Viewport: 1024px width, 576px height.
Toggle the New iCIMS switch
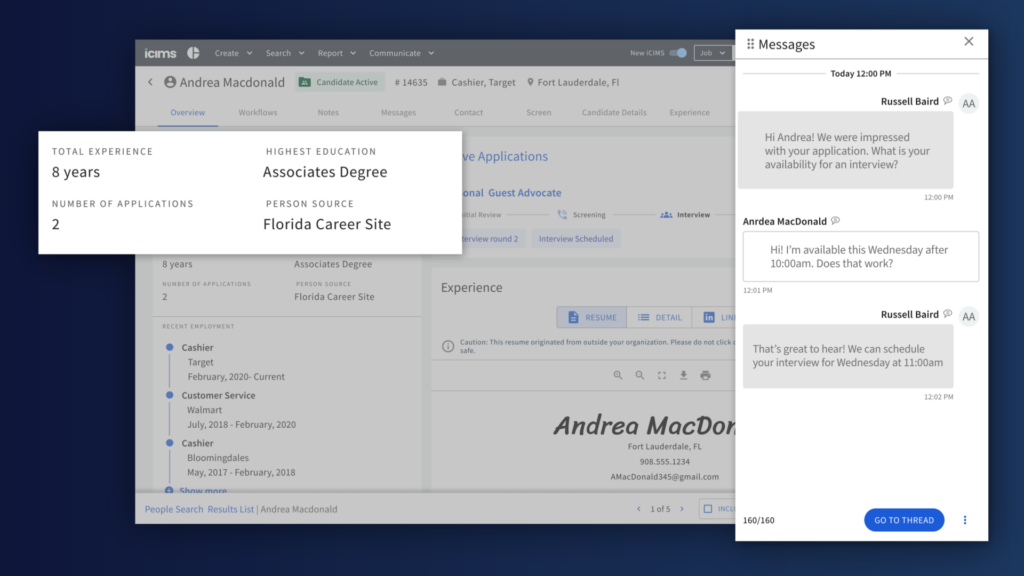(679, 53)
